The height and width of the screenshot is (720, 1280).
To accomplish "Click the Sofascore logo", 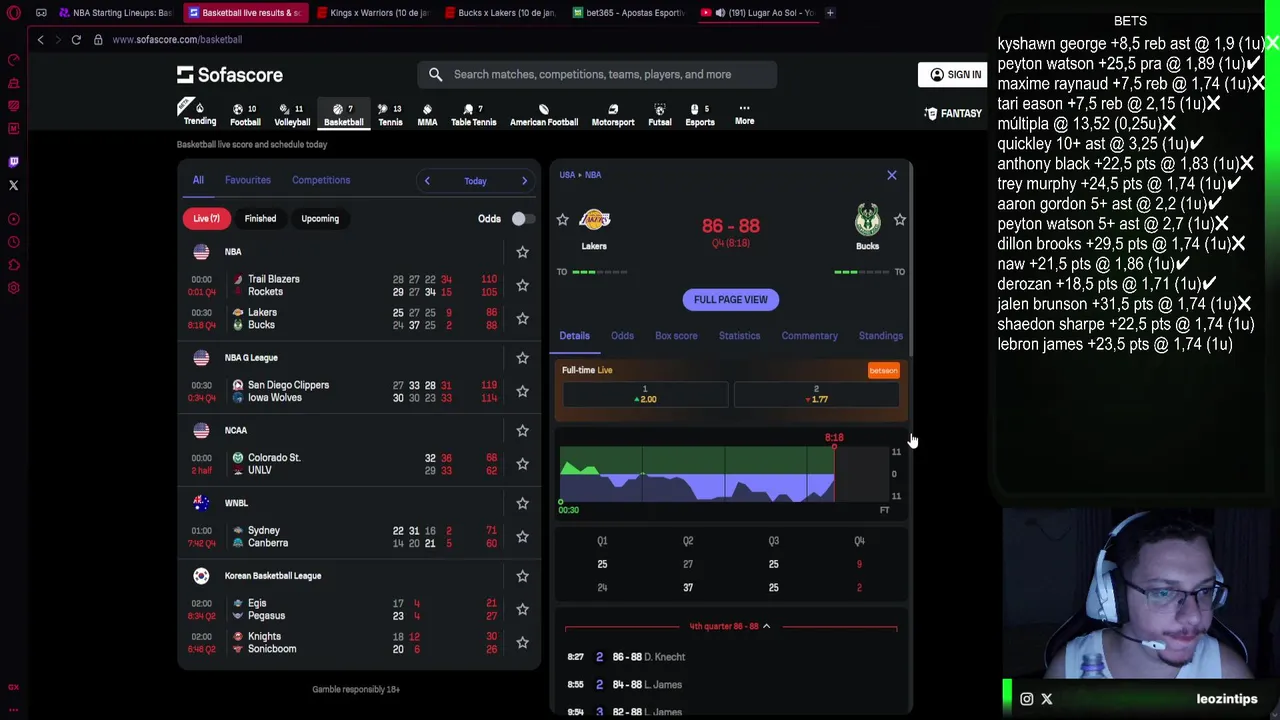I will (230, 75).
